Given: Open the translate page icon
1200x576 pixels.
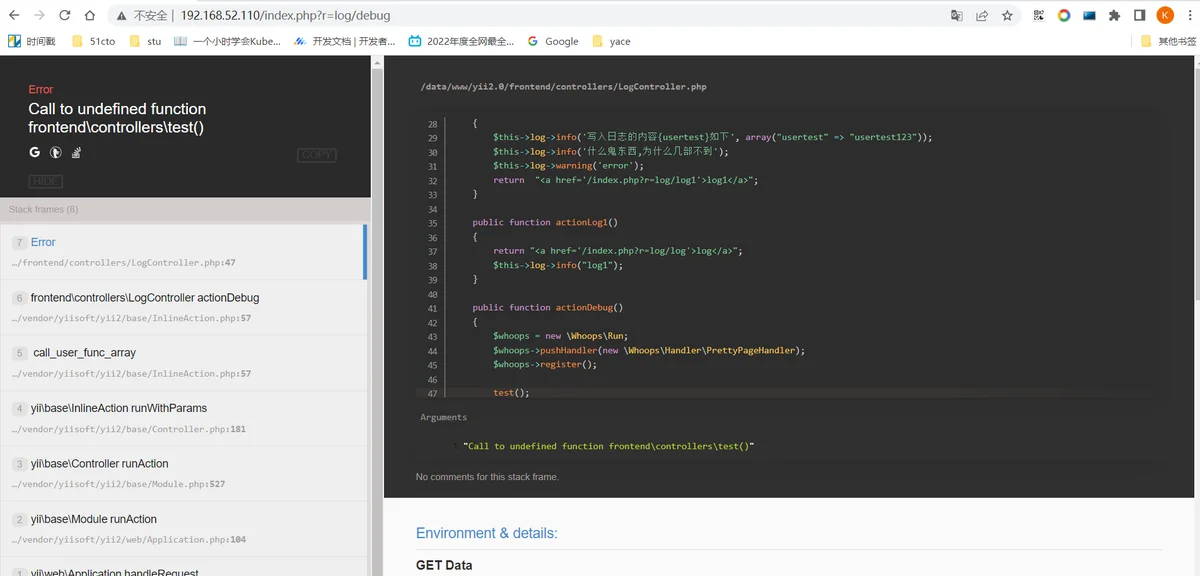Looking at the screenshot, I should [x=957, y=15].
